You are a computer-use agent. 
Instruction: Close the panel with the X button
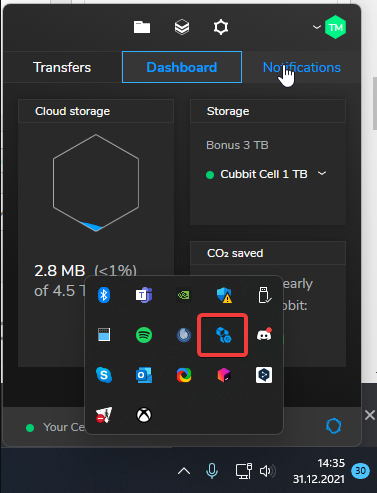(370, 415)
